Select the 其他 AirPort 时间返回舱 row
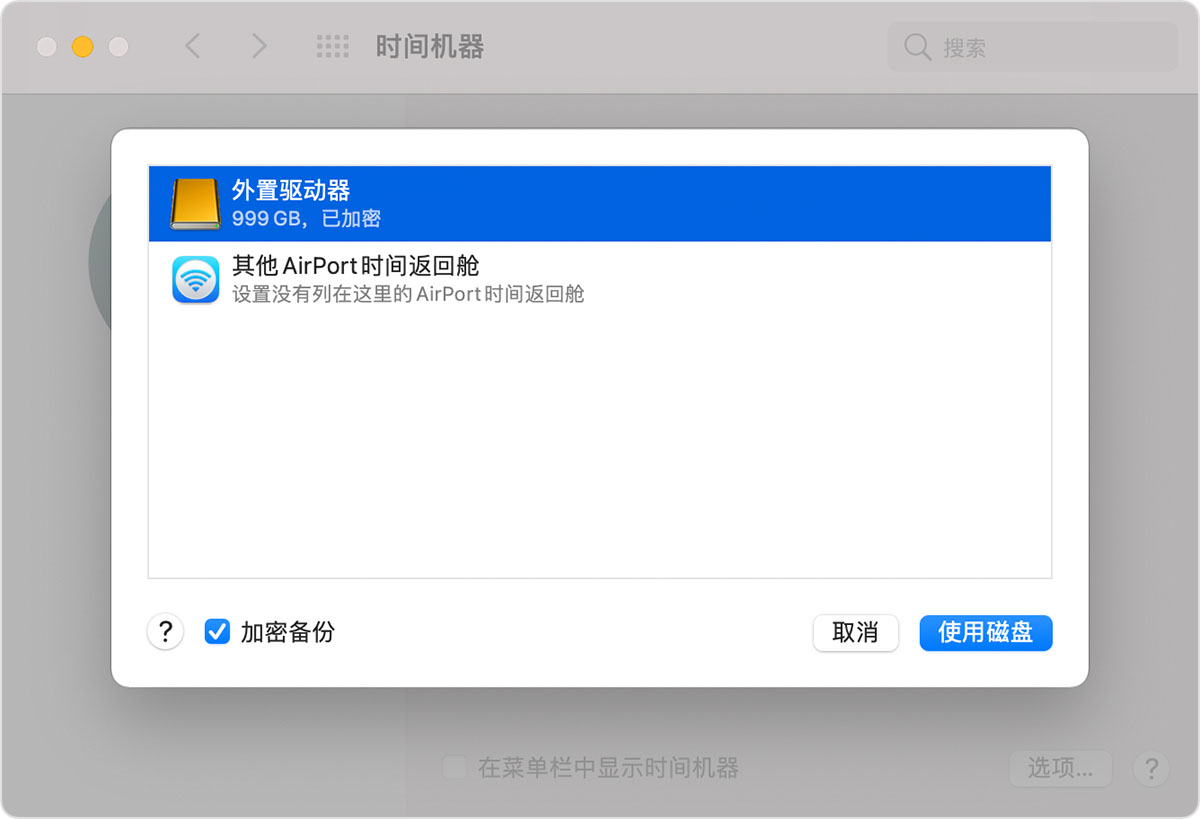Image resolution: width=1200 pixels, height=820 pixels. [600, 280]
